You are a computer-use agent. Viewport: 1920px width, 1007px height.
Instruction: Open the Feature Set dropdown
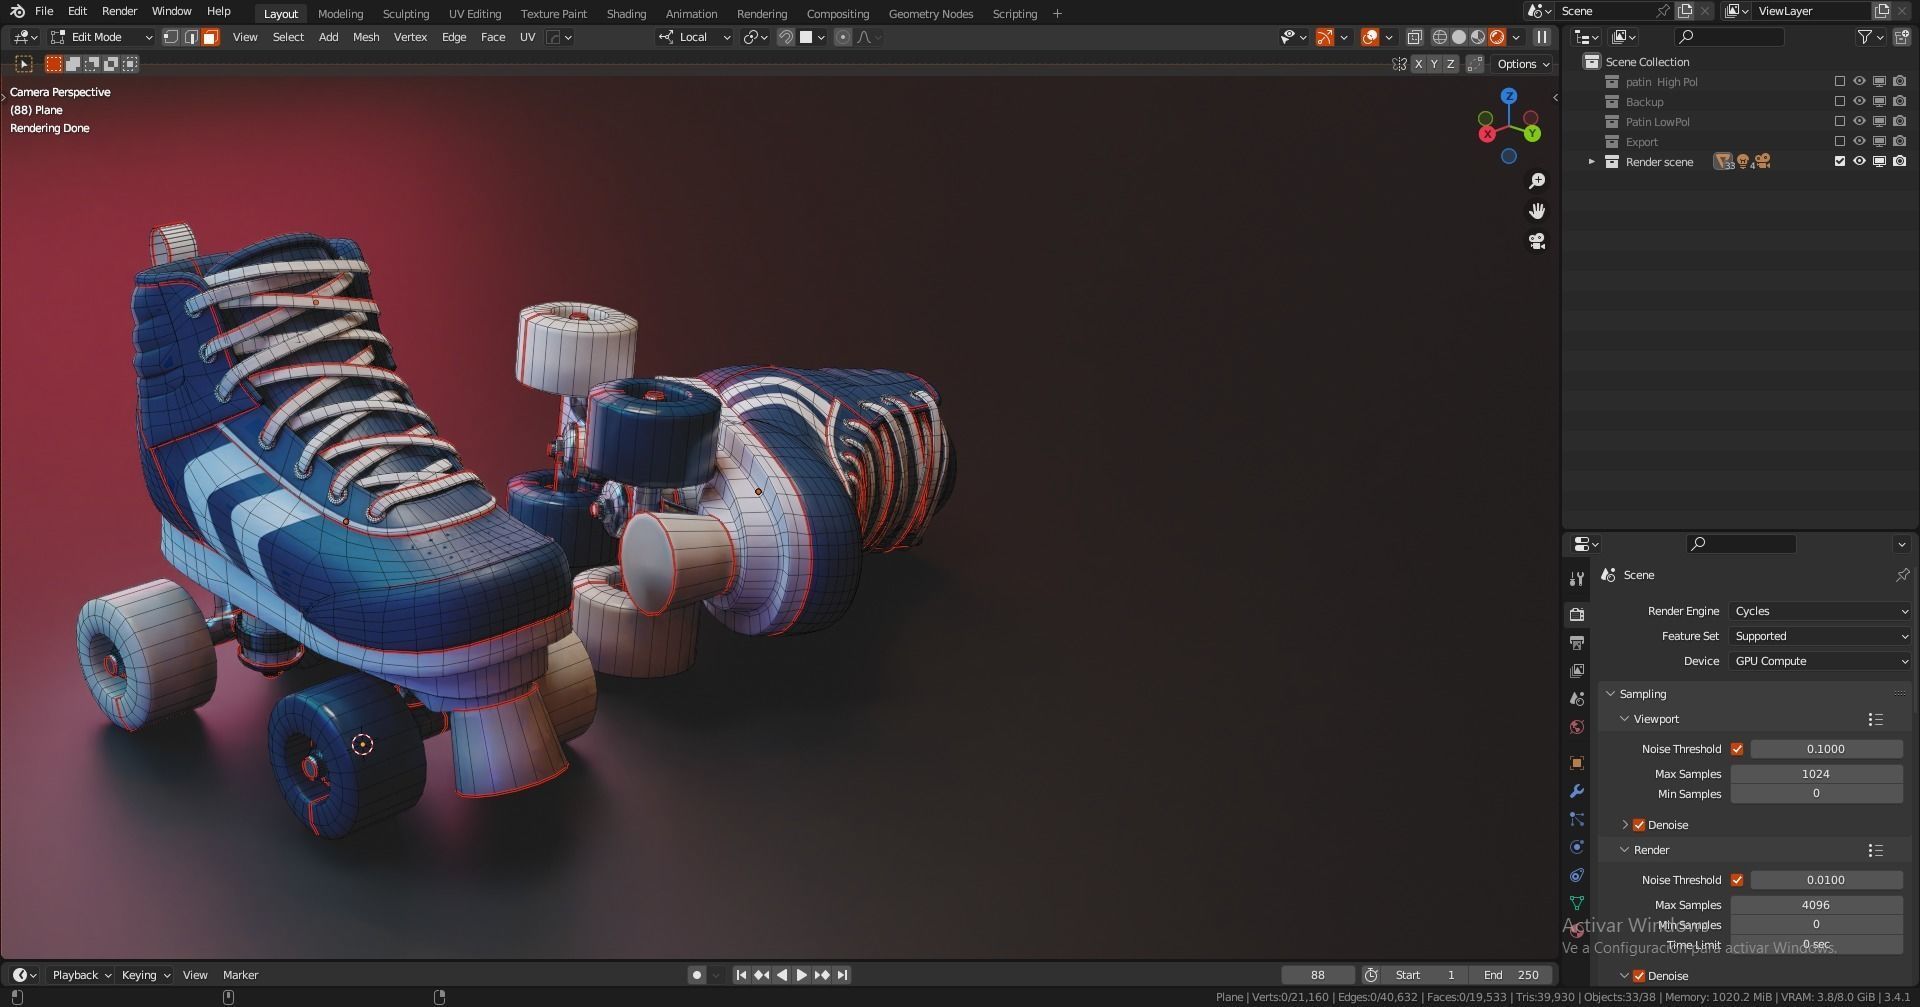coord(1820,636)
